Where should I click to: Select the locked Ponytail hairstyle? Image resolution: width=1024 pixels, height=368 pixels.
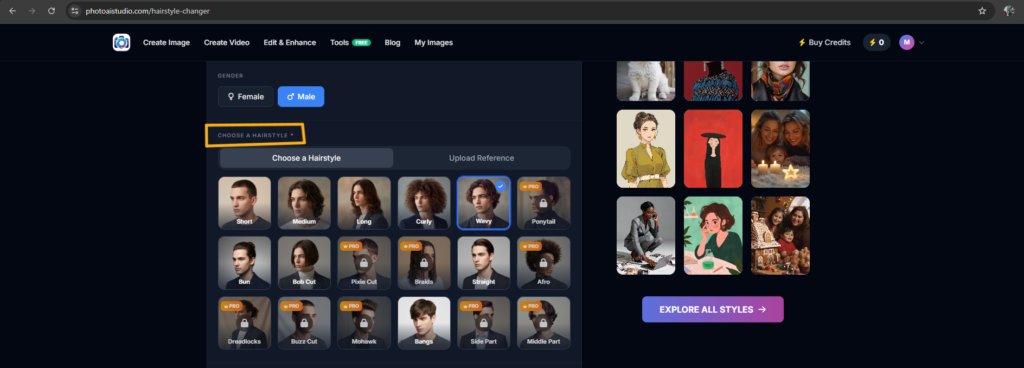pyautogui.click(x=543, y=203)
